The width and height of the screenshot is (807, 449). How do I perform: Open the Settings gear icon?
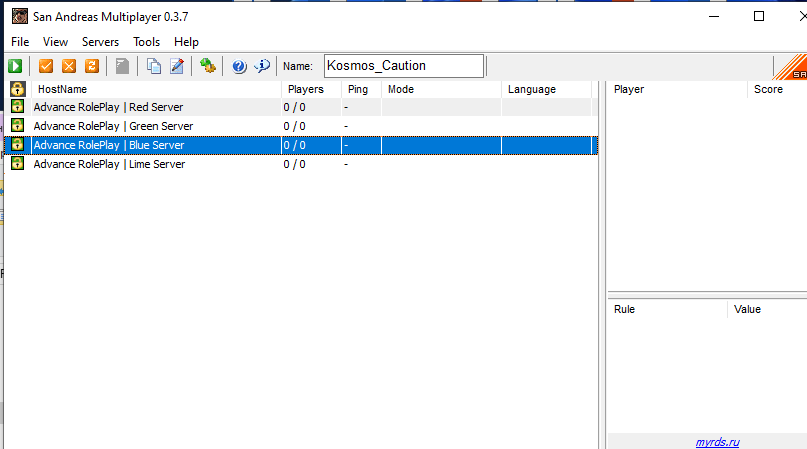click(x=208, y=66)
